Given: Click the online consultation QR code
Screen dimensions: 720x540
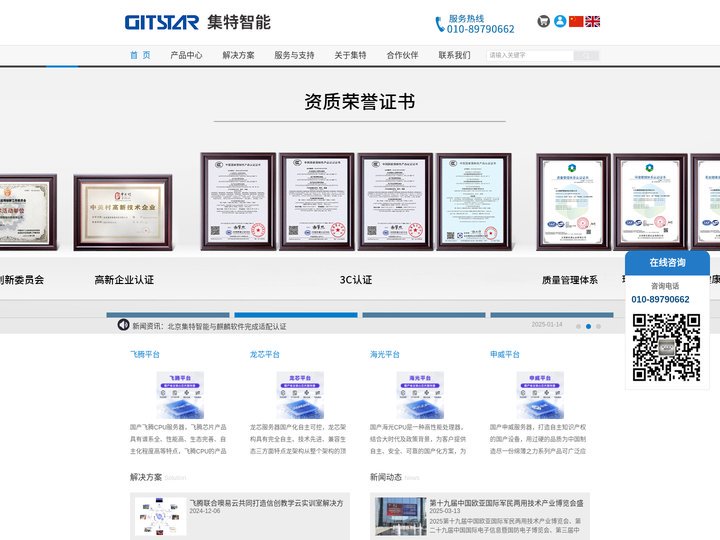Looking at the screenshot, I should 666,347.
